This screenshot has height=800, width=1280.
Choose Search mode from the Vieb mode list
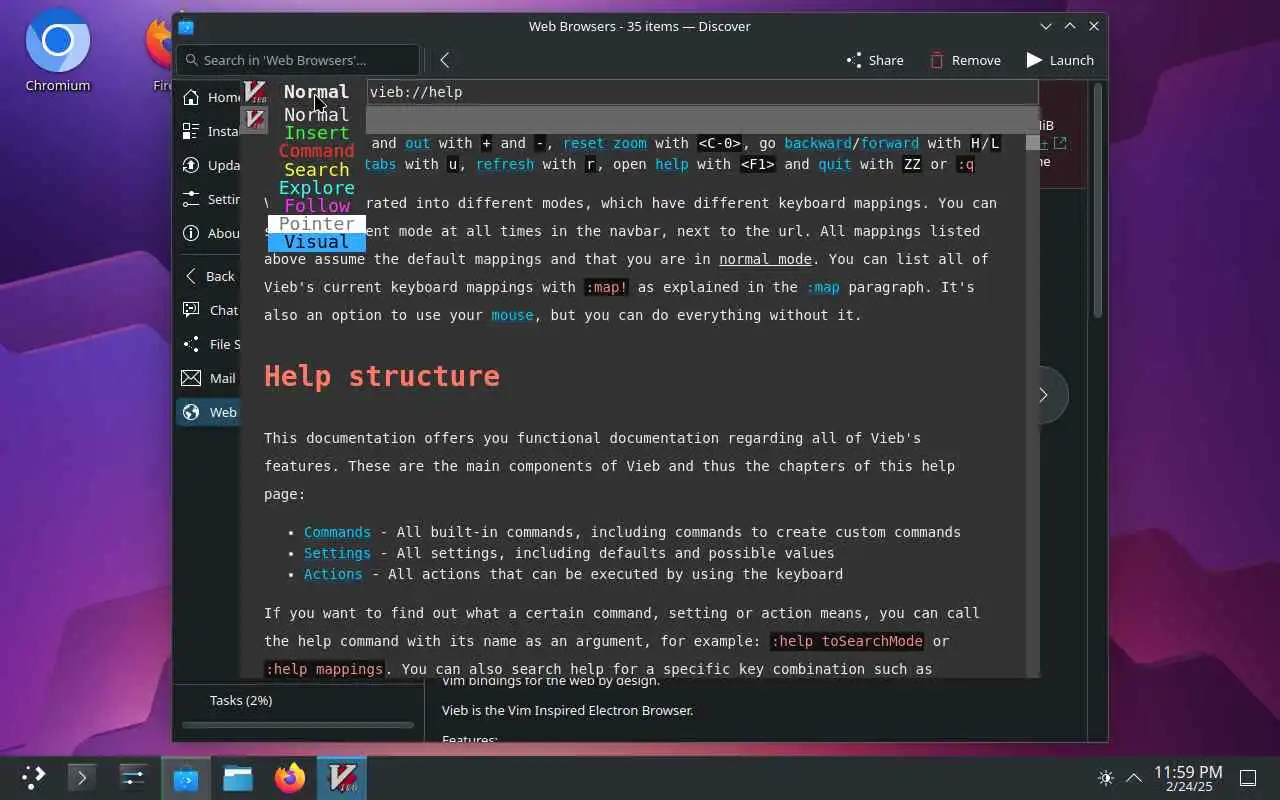click(x=316, y=170)
